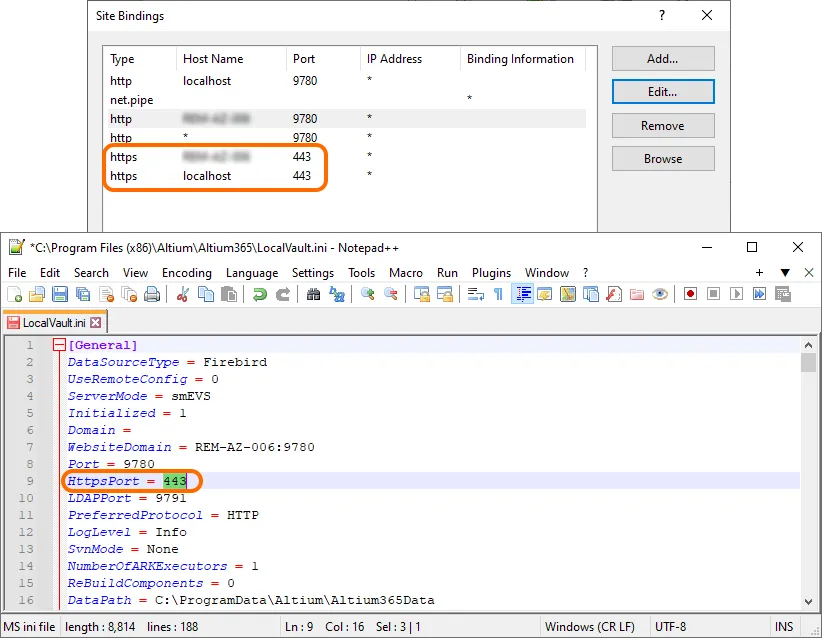Click the New file toolbar icon
The height and width of the screenshot is (638, 822).
14,294
